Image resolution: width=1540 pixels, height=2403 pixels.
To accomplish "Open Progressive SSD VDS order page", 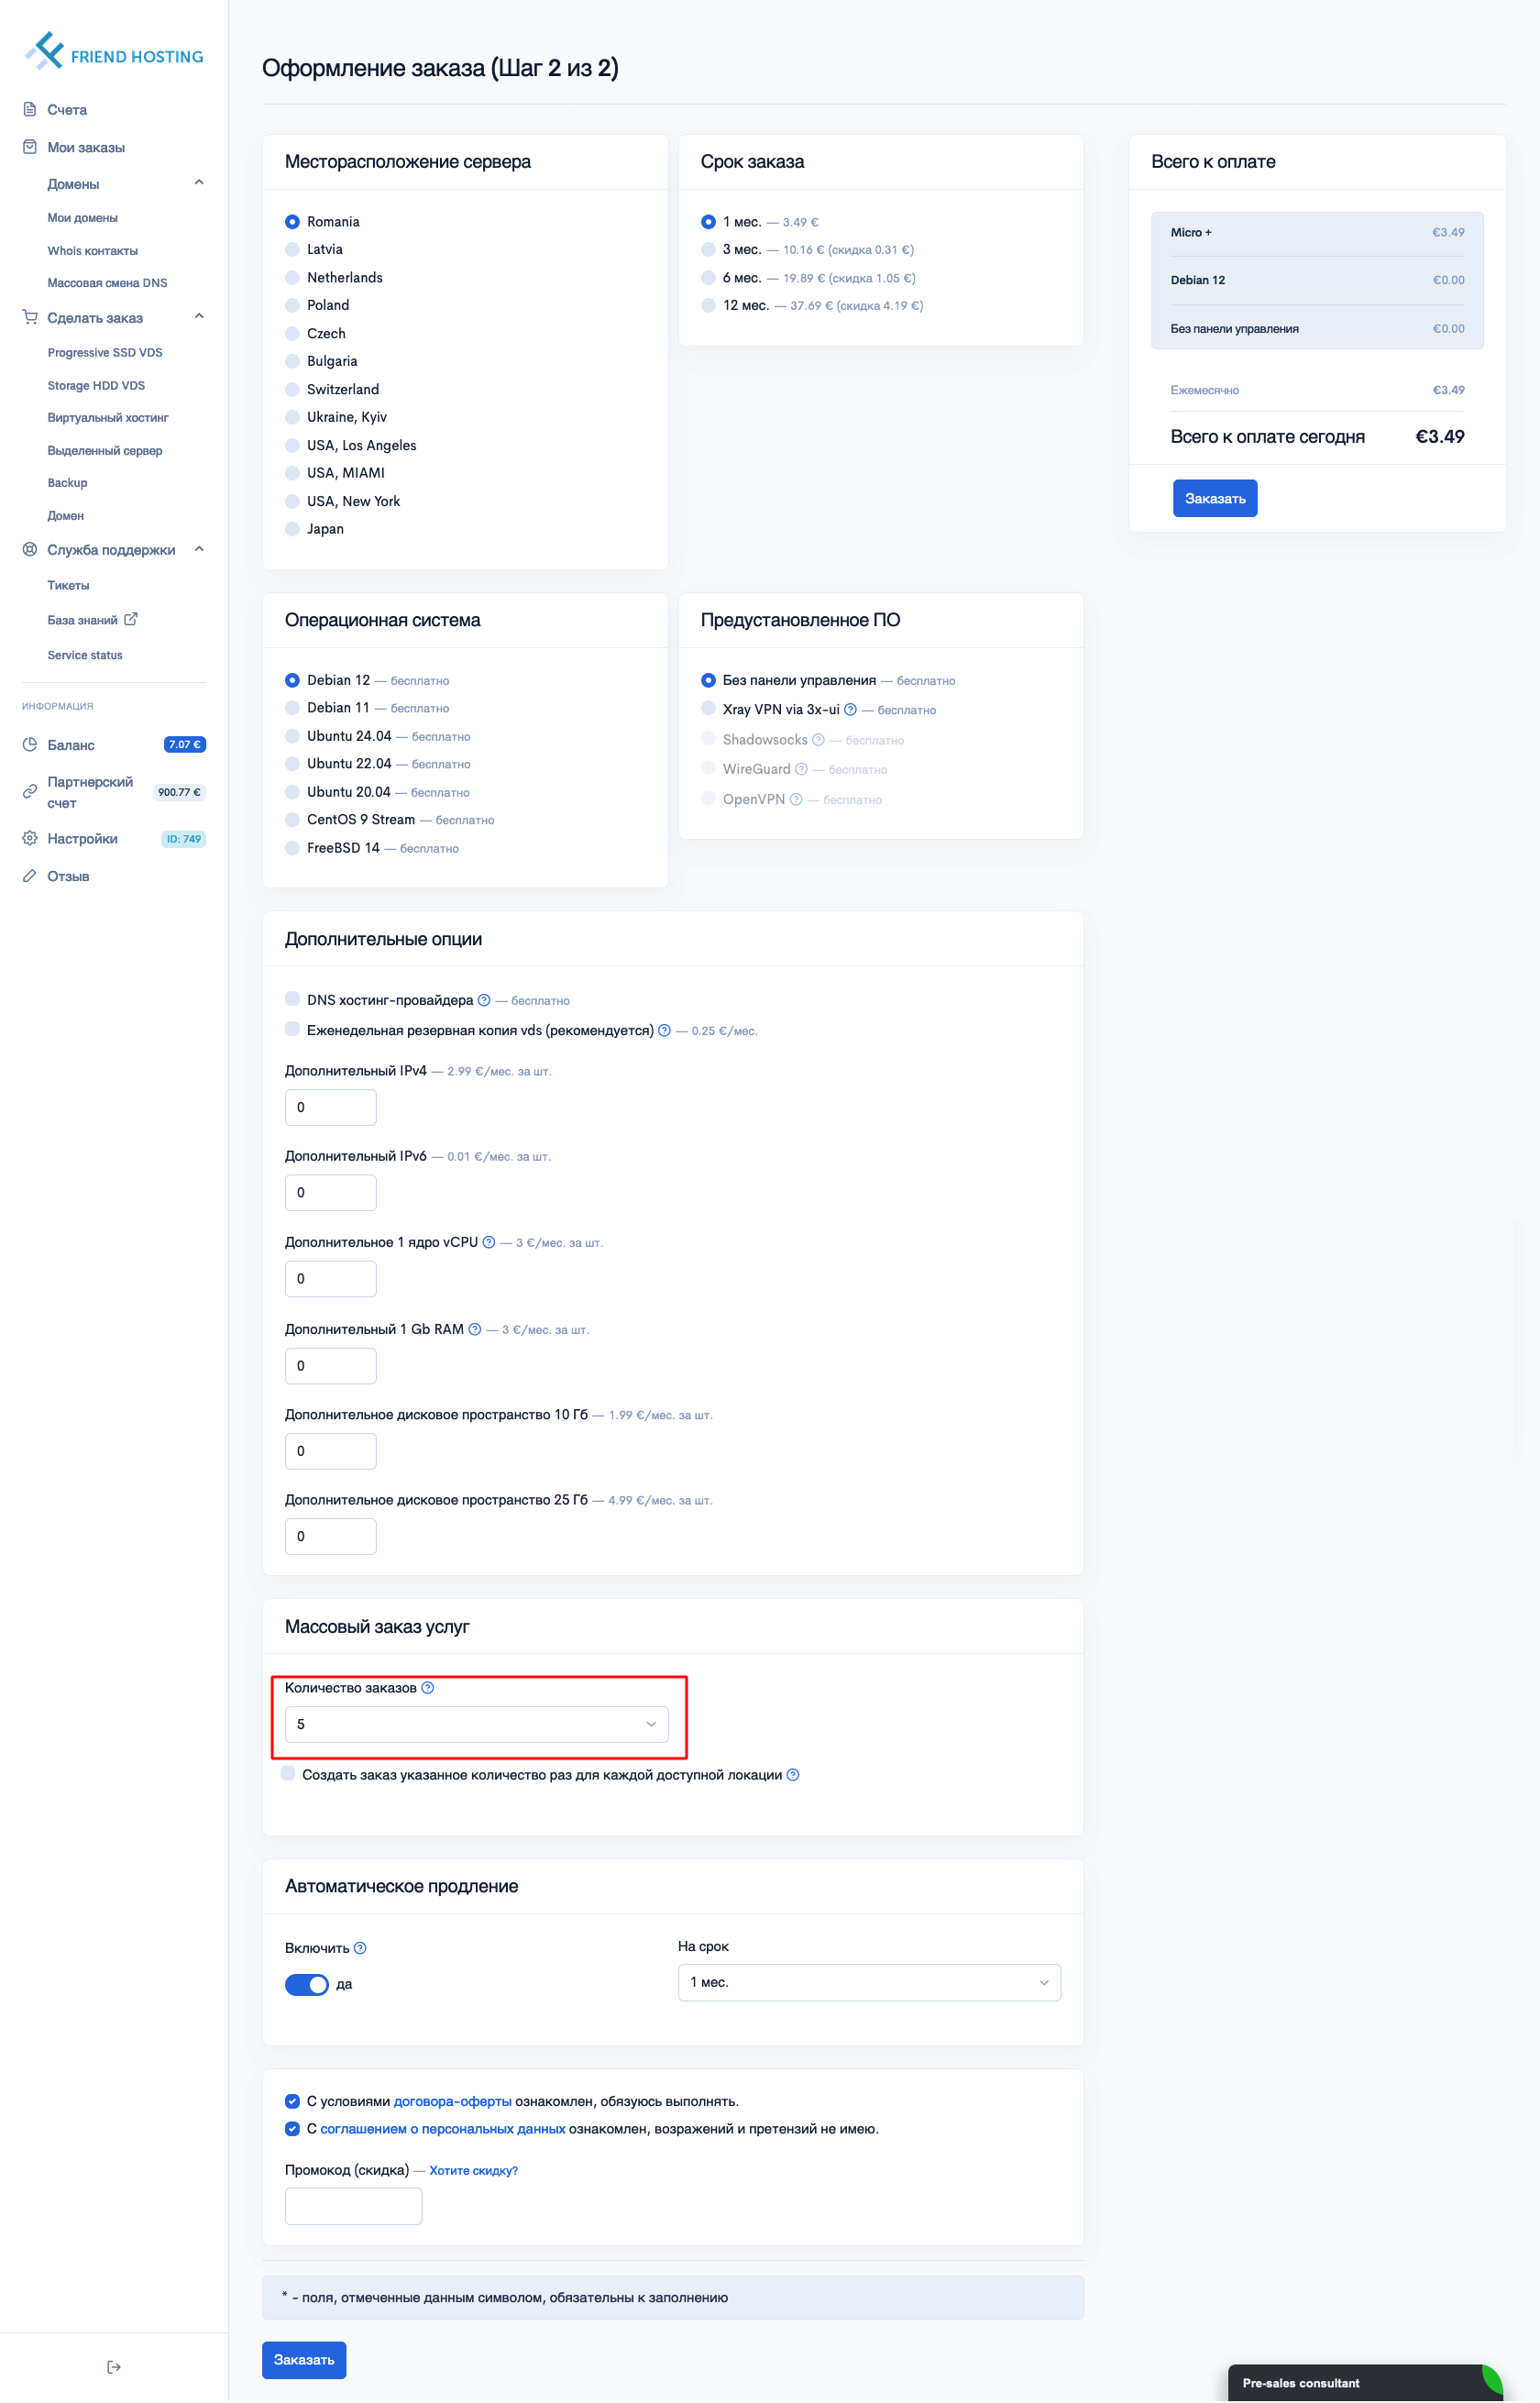I will [105, 352].
